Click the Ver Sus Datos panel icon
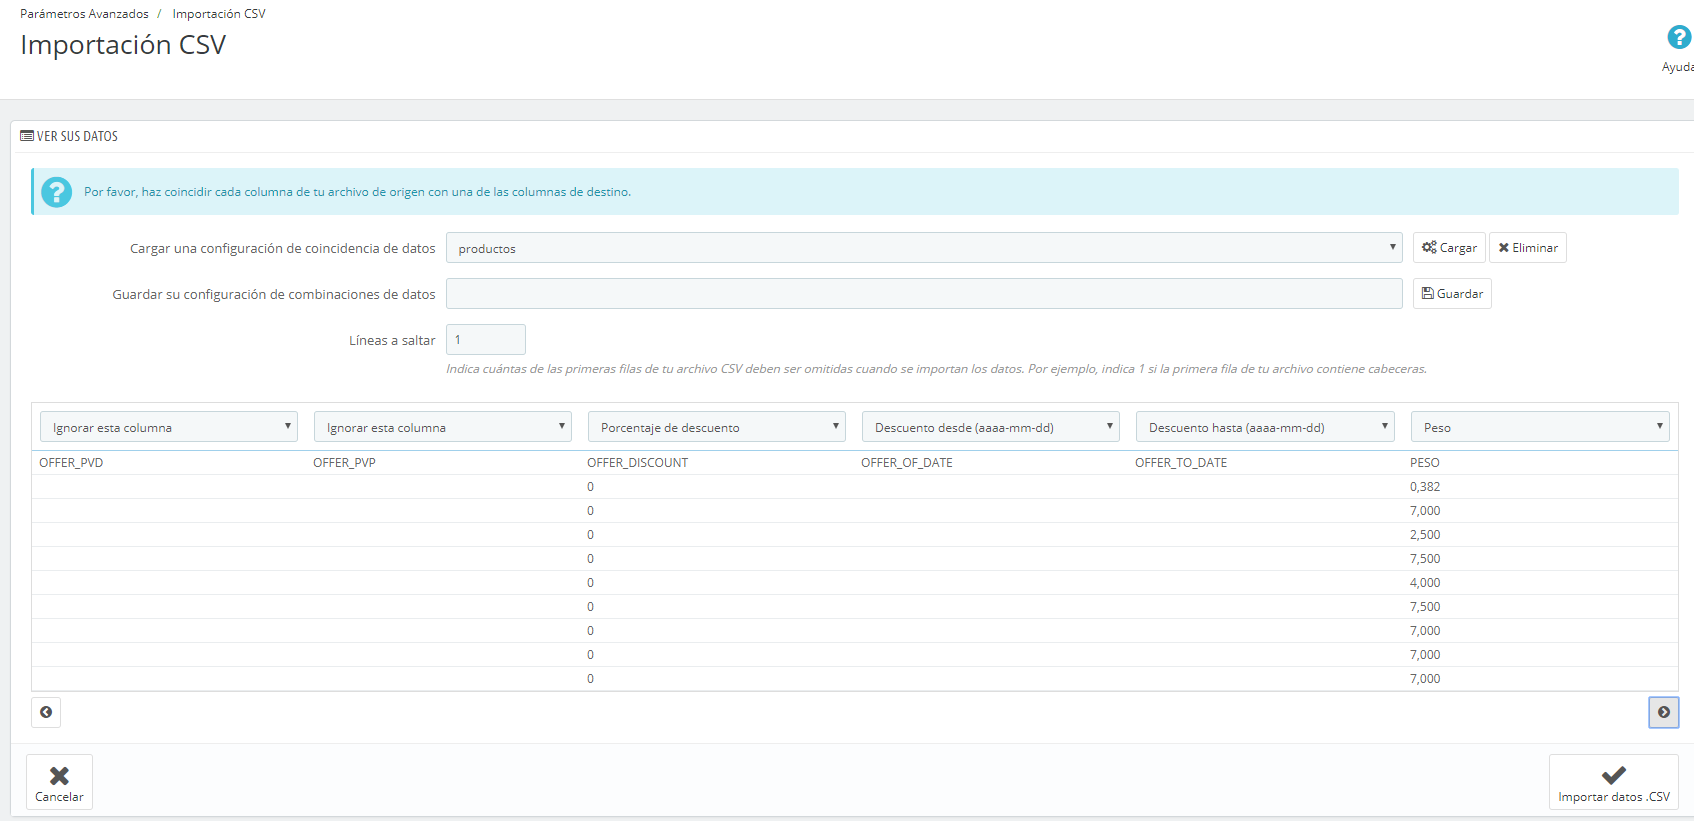Screen dimensions: 1694x821 27,136
